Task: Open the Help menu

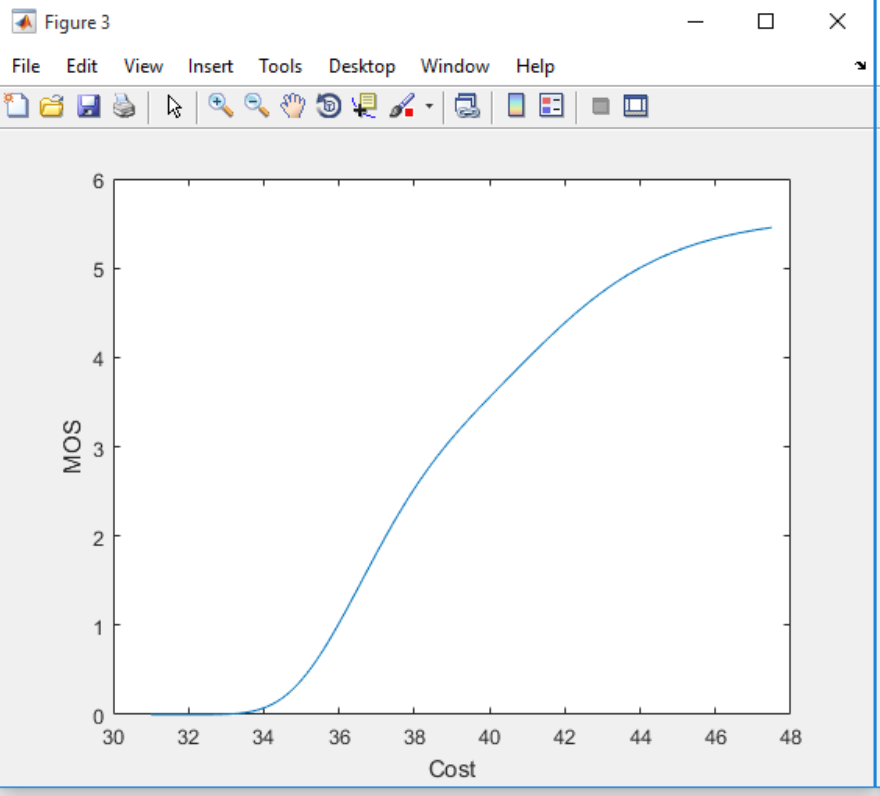Action: [x=535, y=66]
